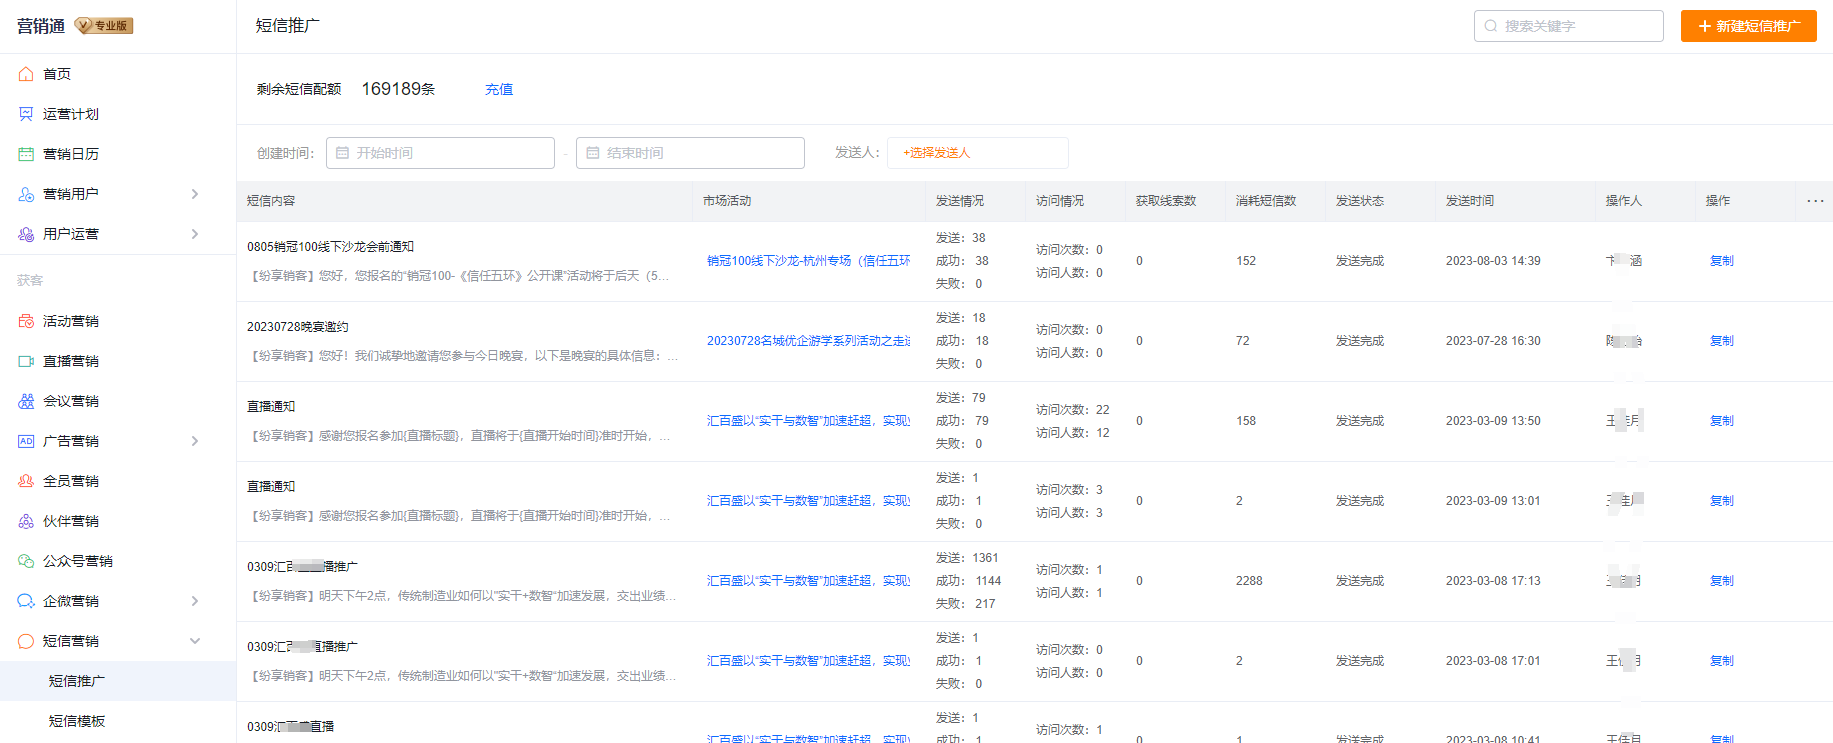Expand the 用户运营 submenu arrow
Viewport: 1833px width, 743px height.
click(x=195, y=234)
